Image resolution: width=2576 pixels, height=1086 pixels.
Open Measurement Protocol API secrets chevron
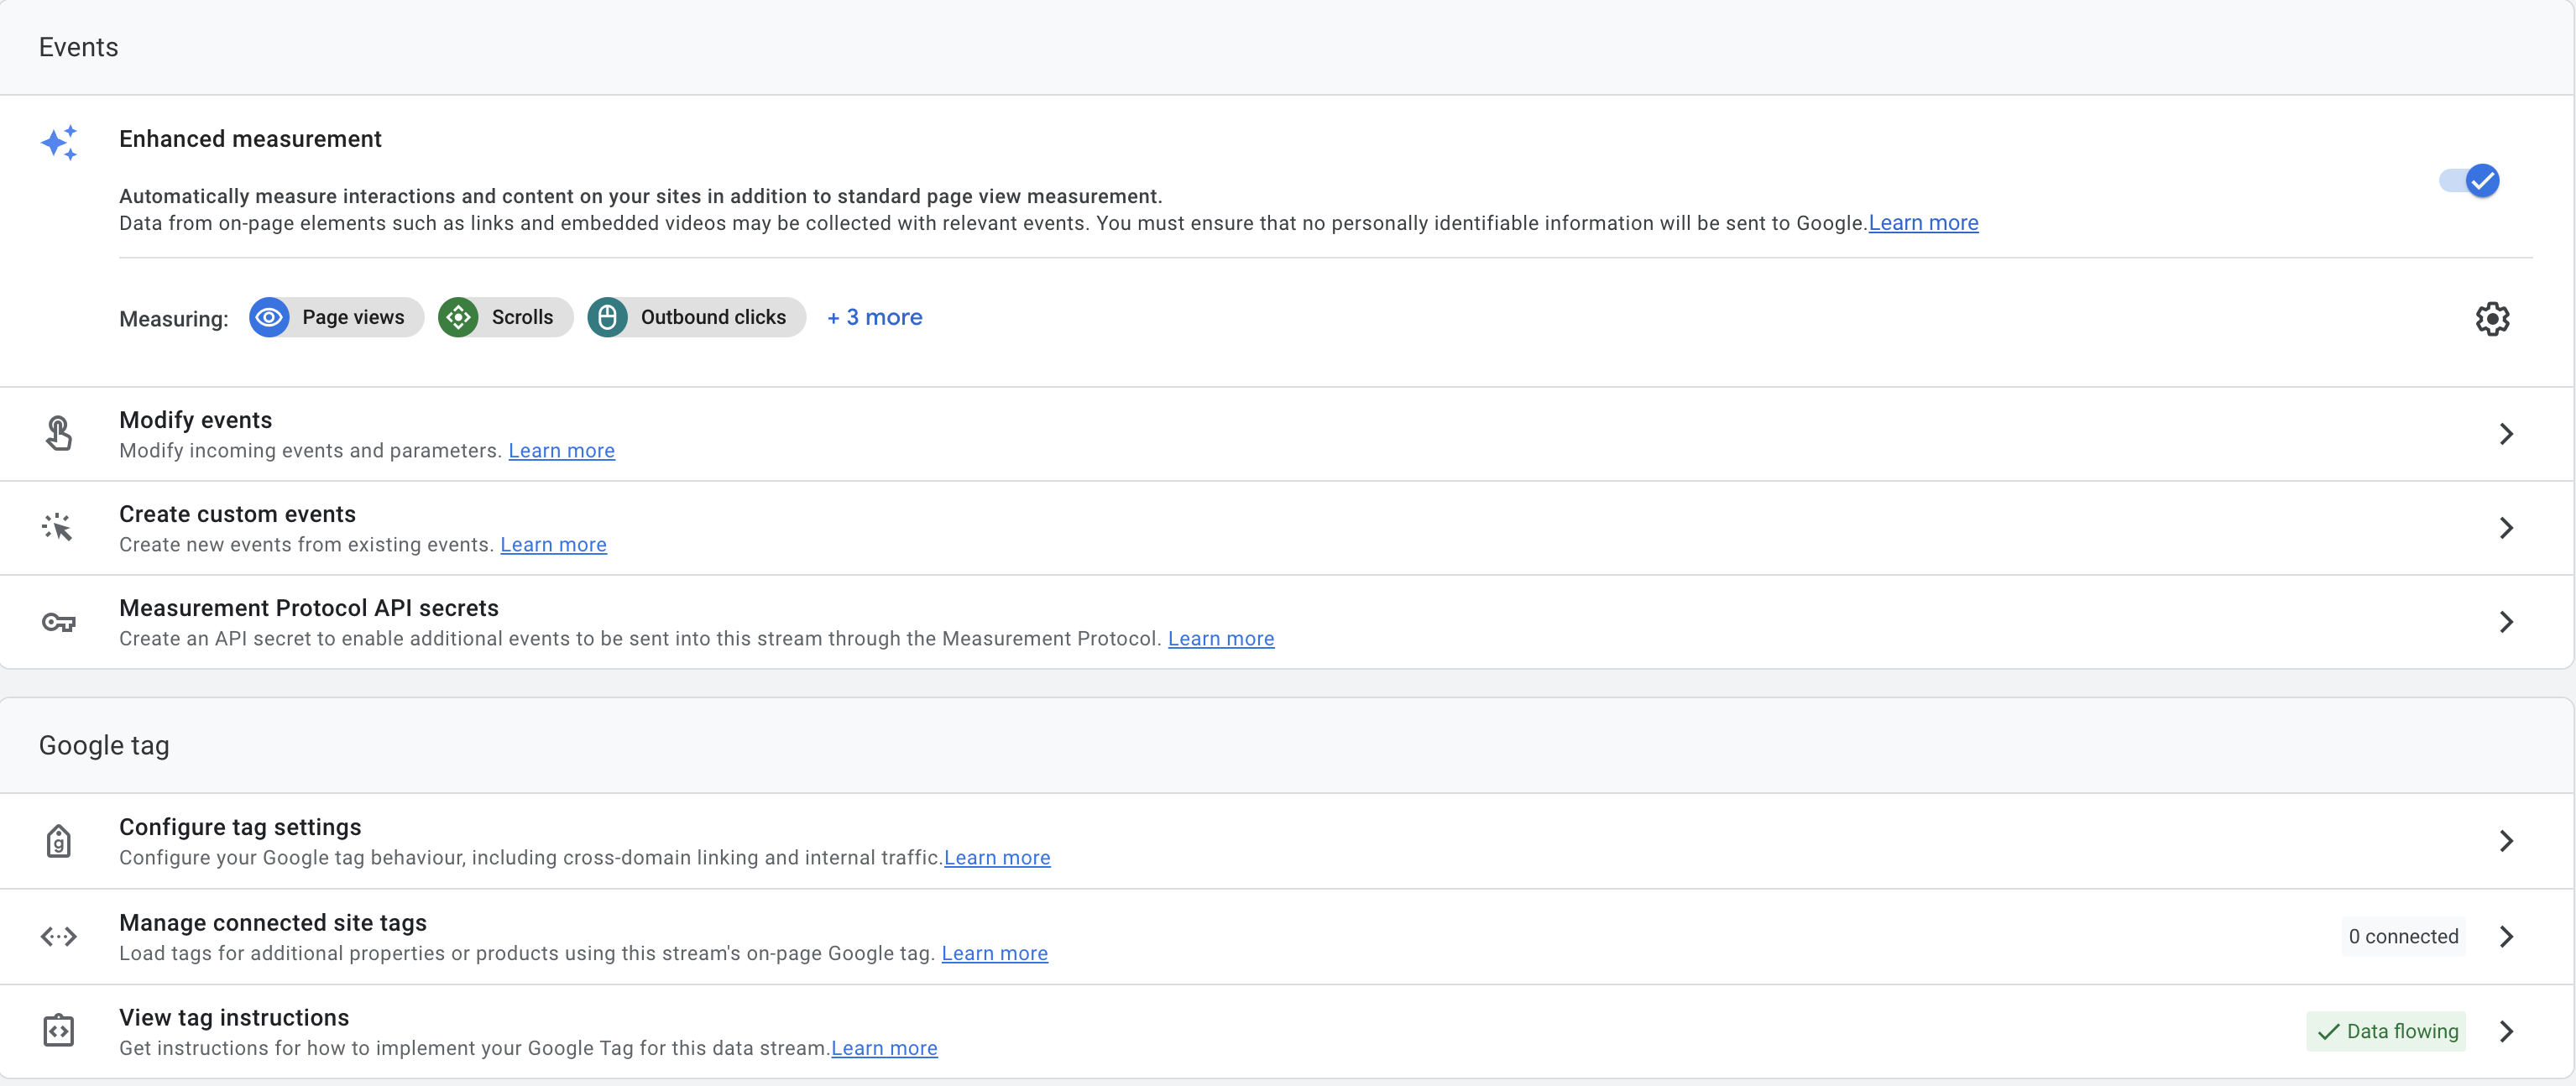pos(2506,622)
